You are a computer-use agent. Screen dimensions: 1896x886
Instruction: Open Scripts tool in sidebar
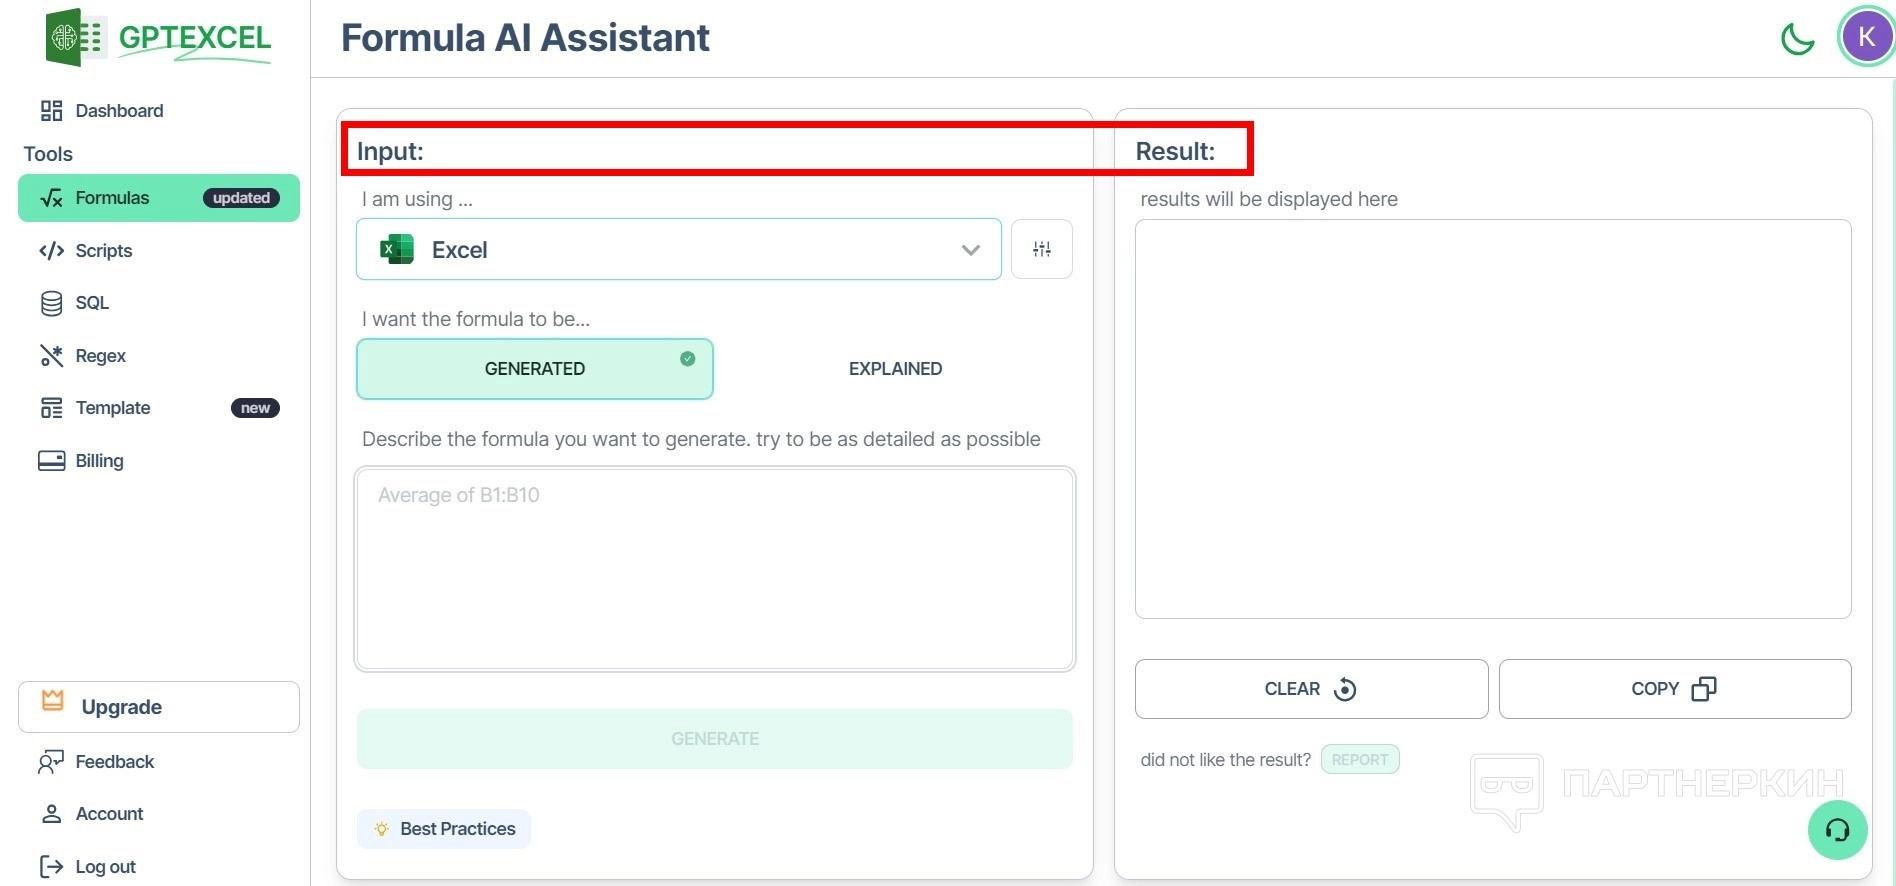[103, 251]
